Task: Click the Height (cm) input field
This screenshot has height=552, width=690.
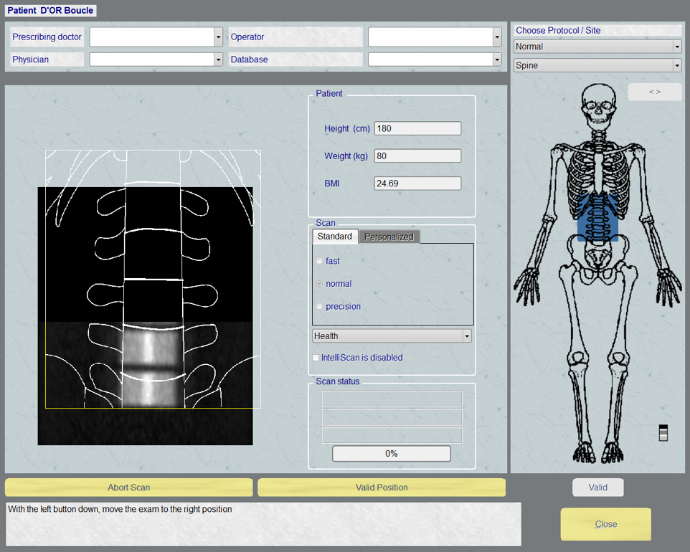Action: tap(417, 129)
